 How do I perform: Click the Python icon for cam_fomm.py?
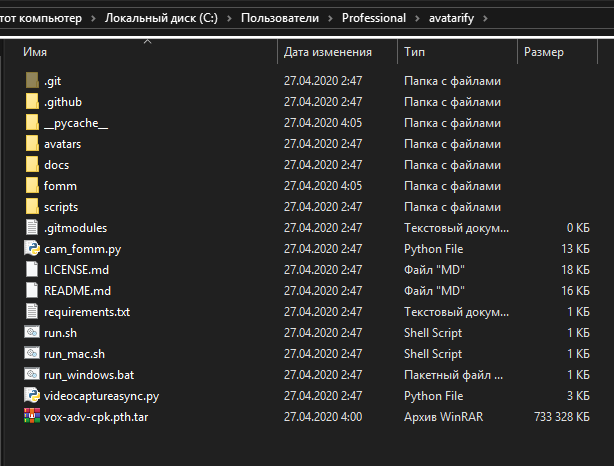[32, 249]
